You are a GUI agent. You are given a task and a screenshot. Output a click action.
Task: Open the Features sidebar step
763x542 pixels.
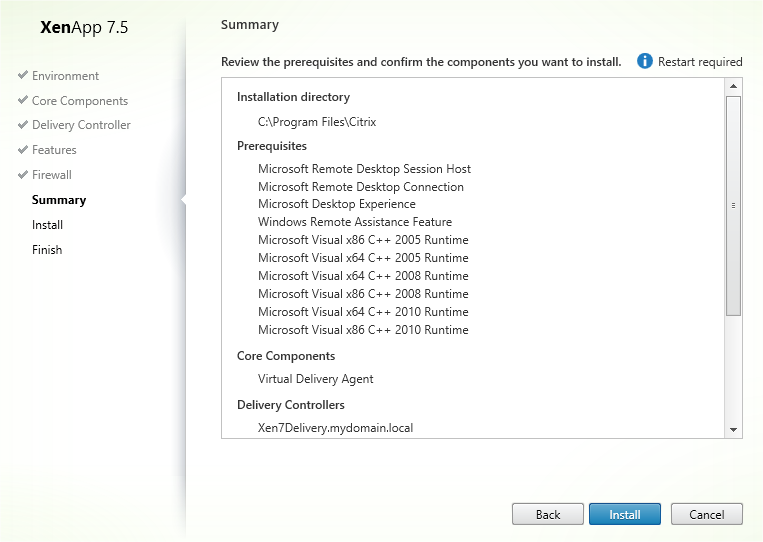tap(54, 150)
